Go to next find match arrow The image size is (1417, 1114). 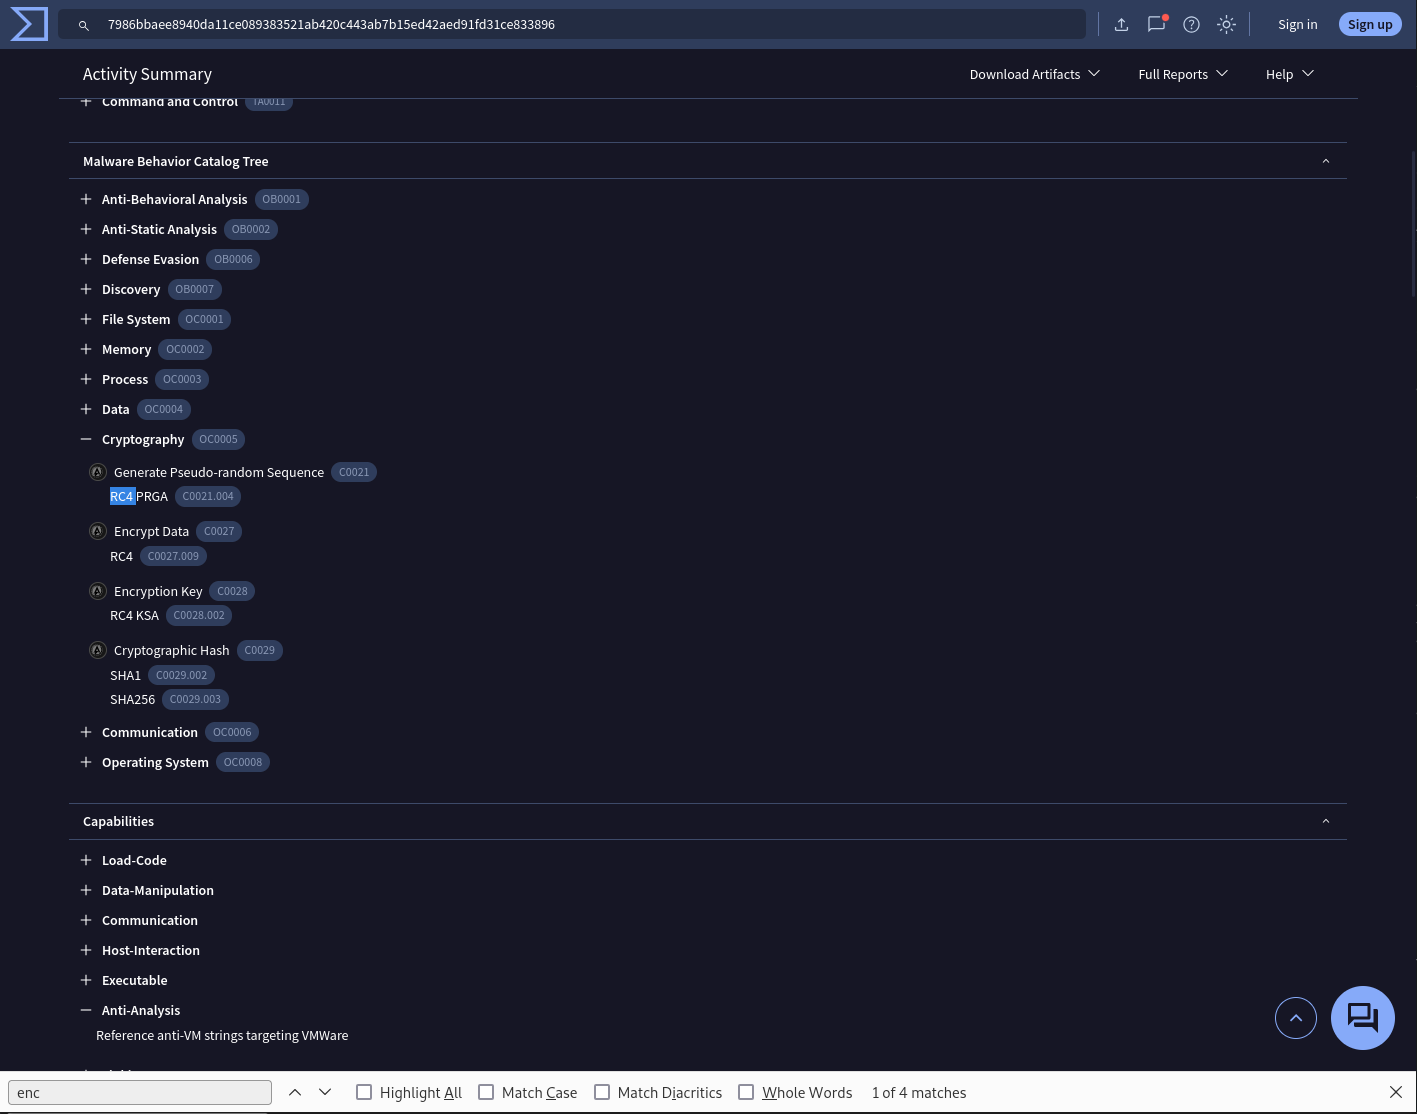point(325,1092)
